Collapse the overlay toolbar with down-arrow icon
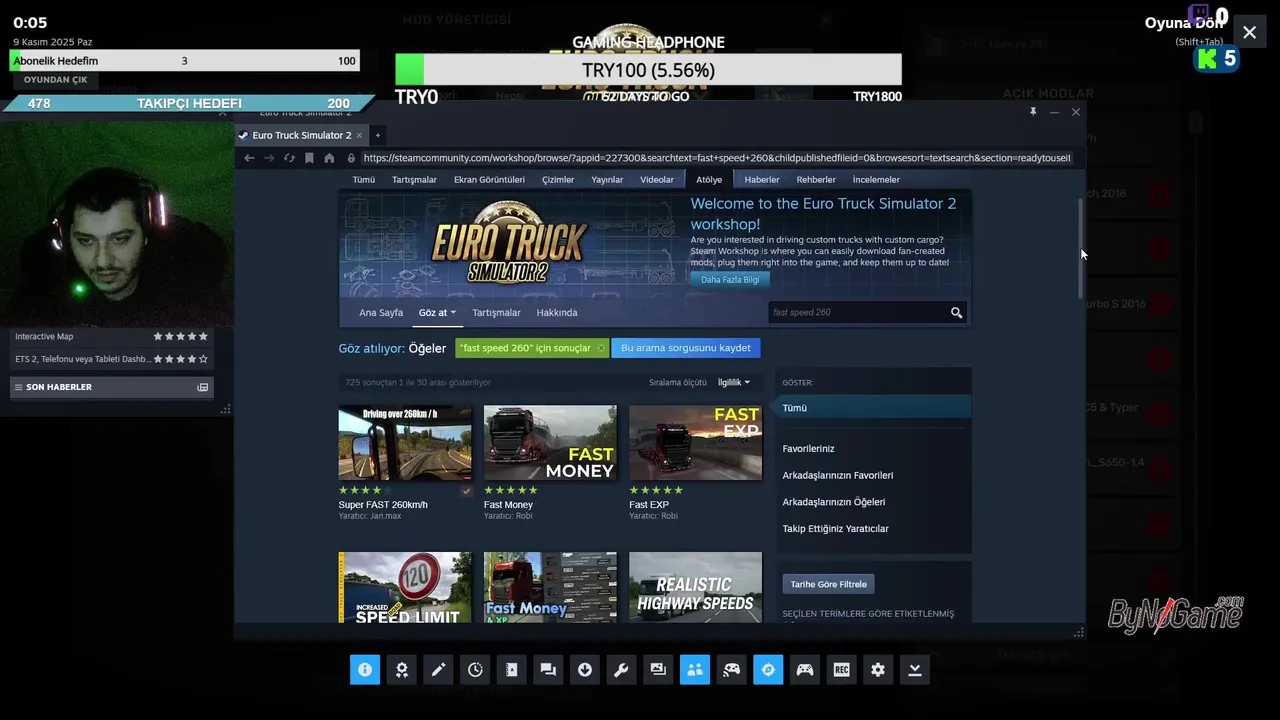Screen dimensions: 1280x720 pyautogui.click(x=915, y=670)
